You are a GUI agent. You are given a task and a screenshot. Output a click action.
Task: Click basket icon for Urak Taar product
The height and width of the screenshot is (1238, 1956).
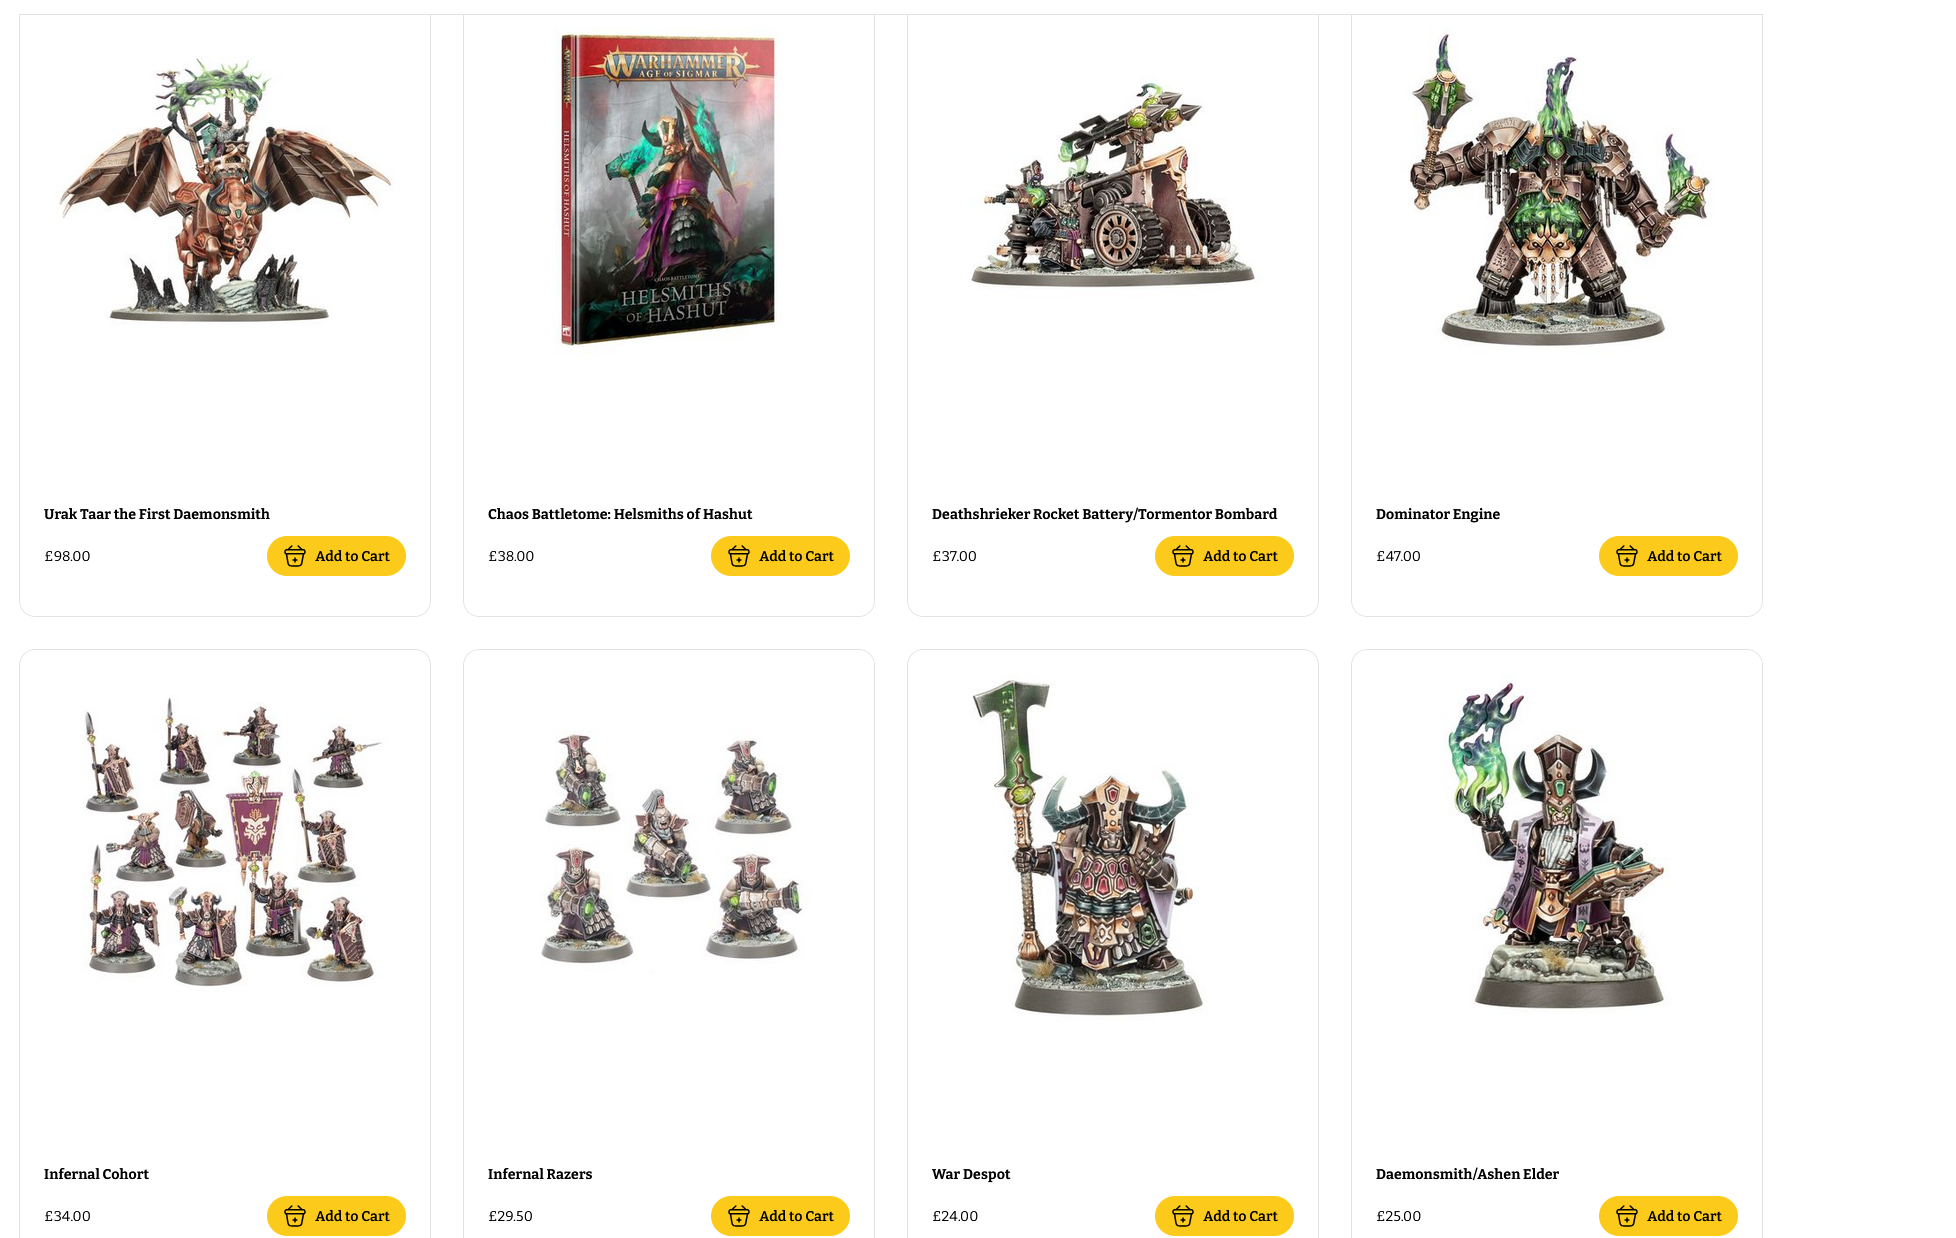(x=295, y=556)
